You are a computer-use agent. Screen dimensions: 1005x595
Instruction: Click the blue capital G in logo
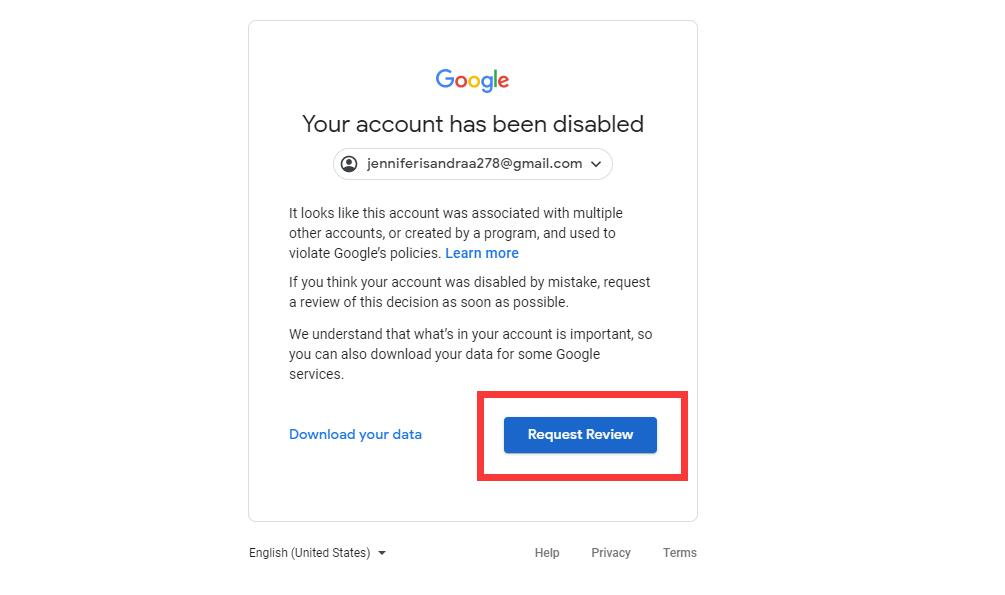tap(444, 79)
